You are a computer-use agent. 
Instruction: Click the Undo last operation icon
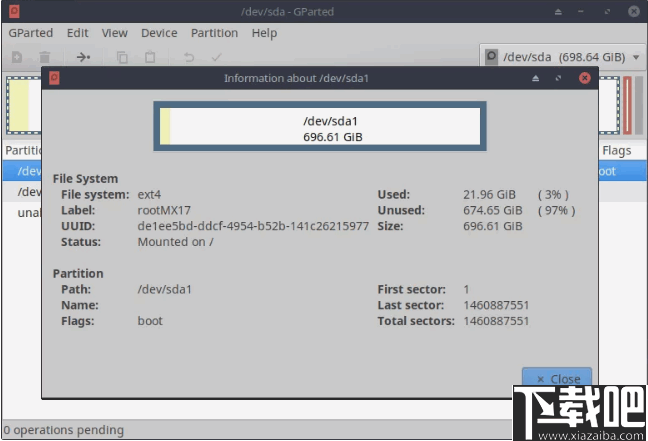(189, 57)
